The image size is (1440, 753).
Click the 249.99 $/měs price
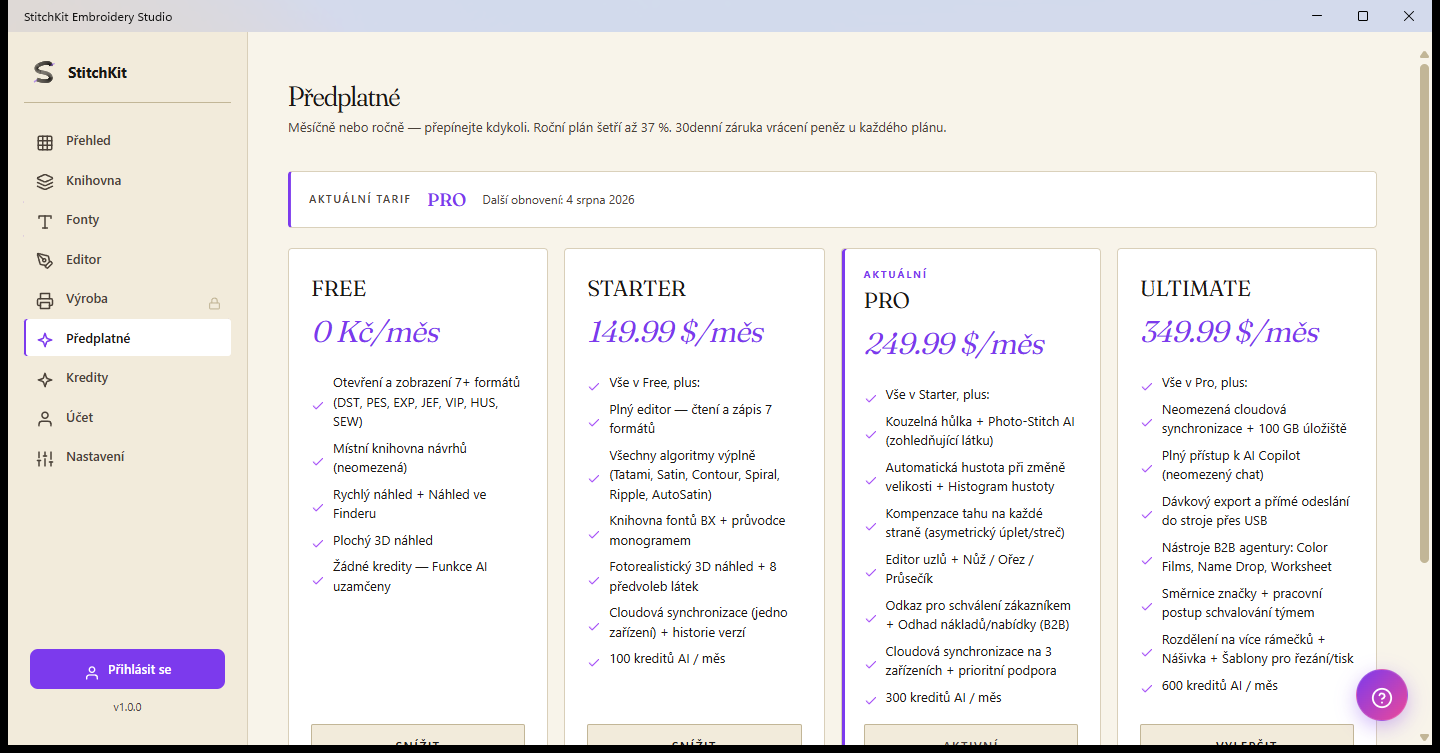tap(954, 345)
